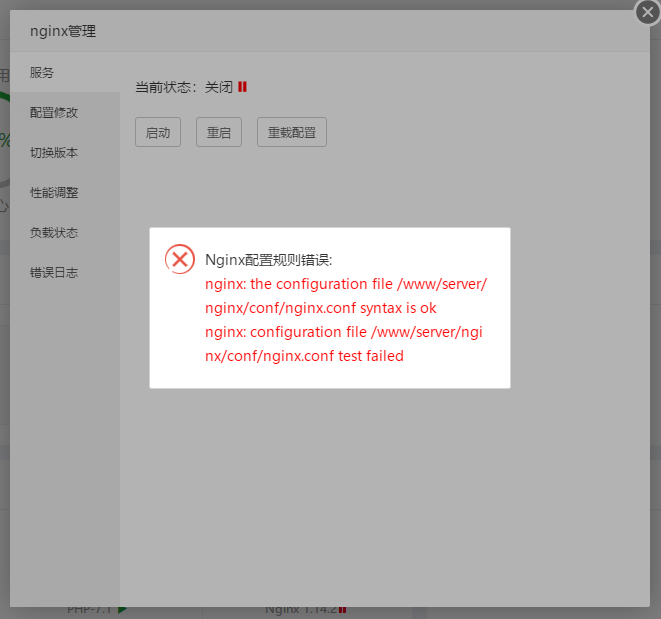The image size is (661, 619).
Task: Click the 'syntax is ok' error message line
Action: [320, 308]
